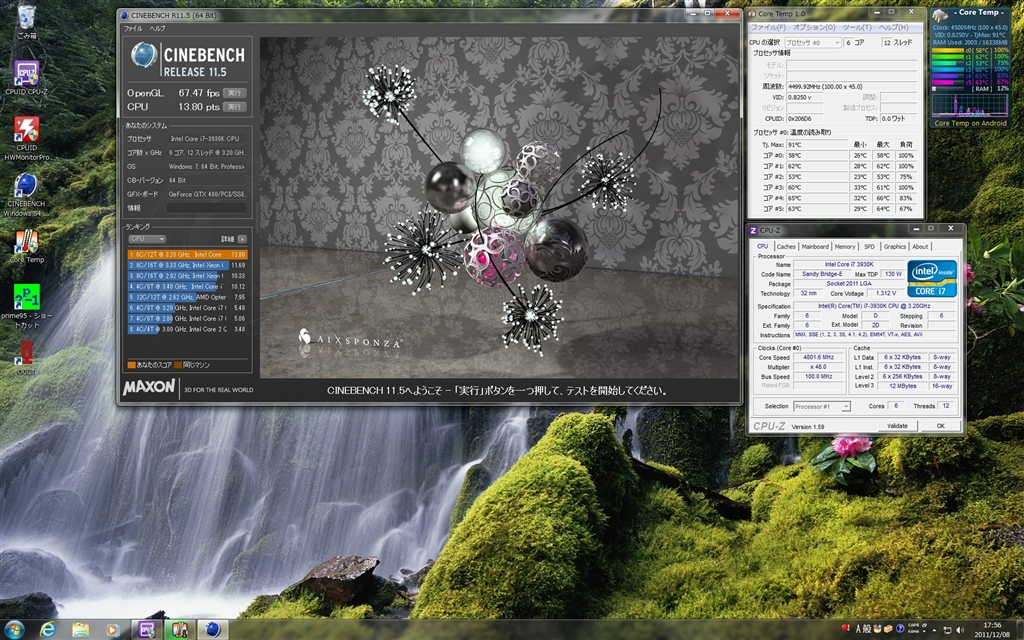Open the Core Temp desktop icon

point(27,245)
